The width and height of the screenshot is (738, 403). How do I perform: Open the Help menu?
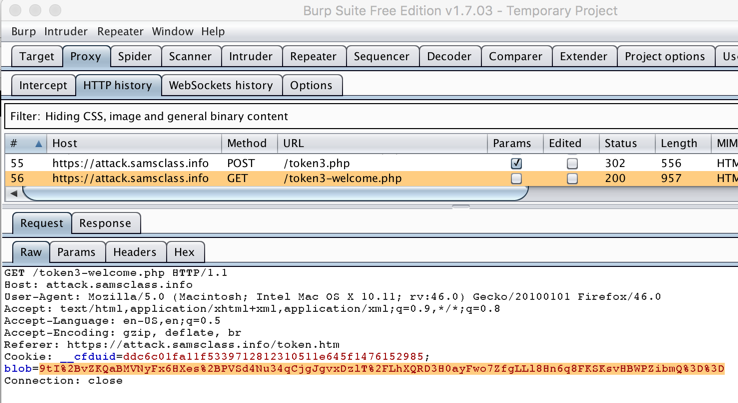click(213, 32)
